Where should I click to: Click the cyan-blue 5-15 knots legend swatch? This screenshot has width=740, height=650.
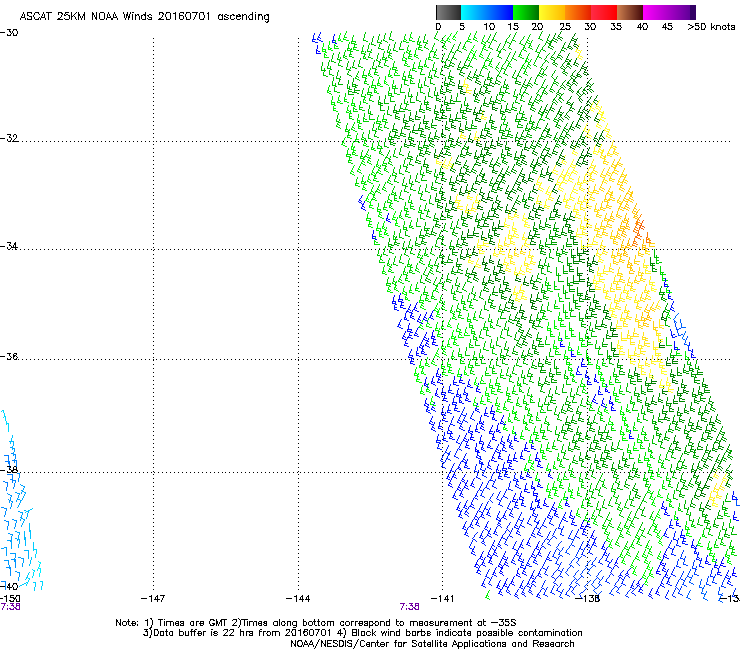pos(487,12)
